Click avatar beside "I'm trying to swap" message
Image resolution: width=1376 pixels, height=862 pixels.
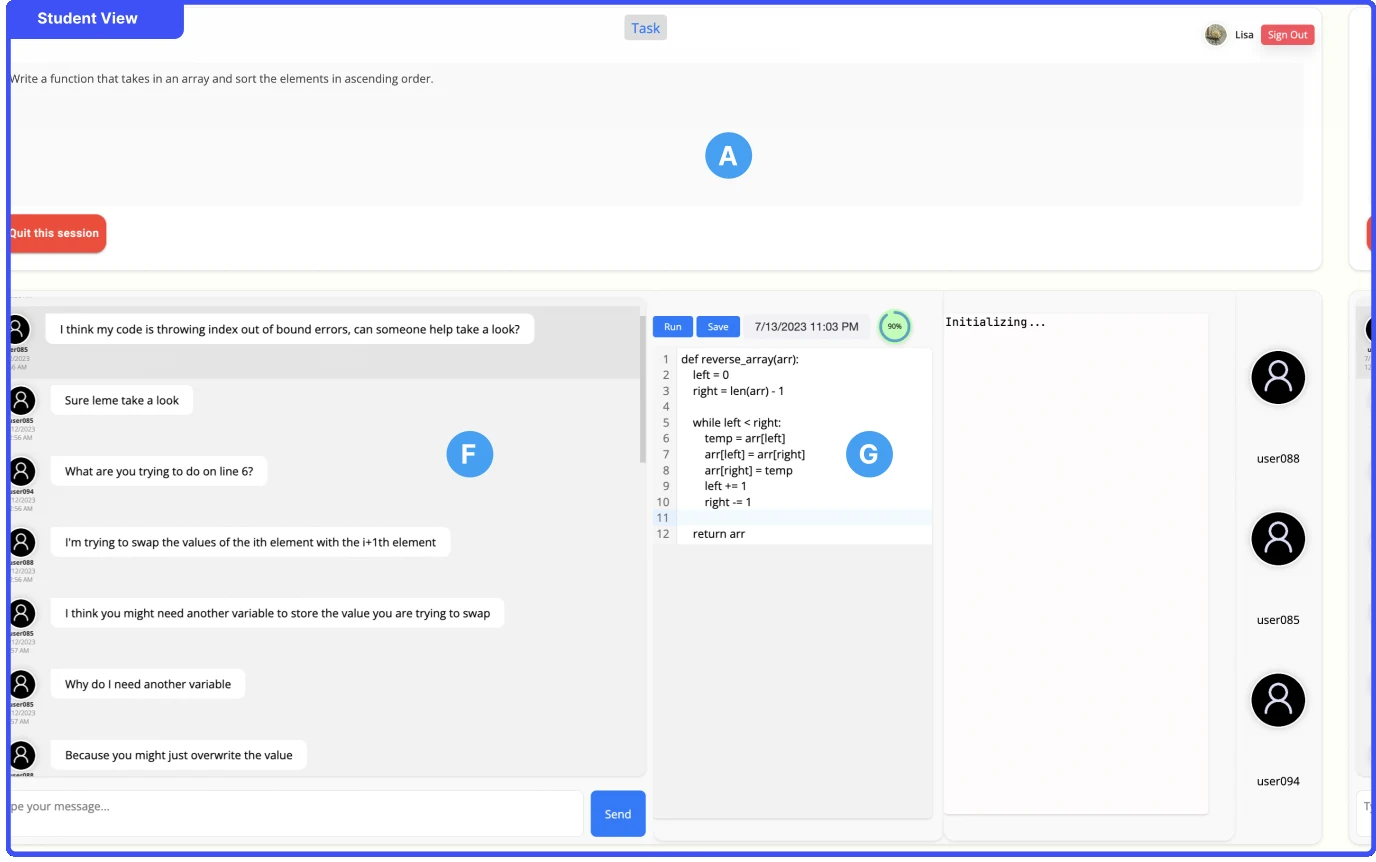pyautogui.click(x=20, y=542)
